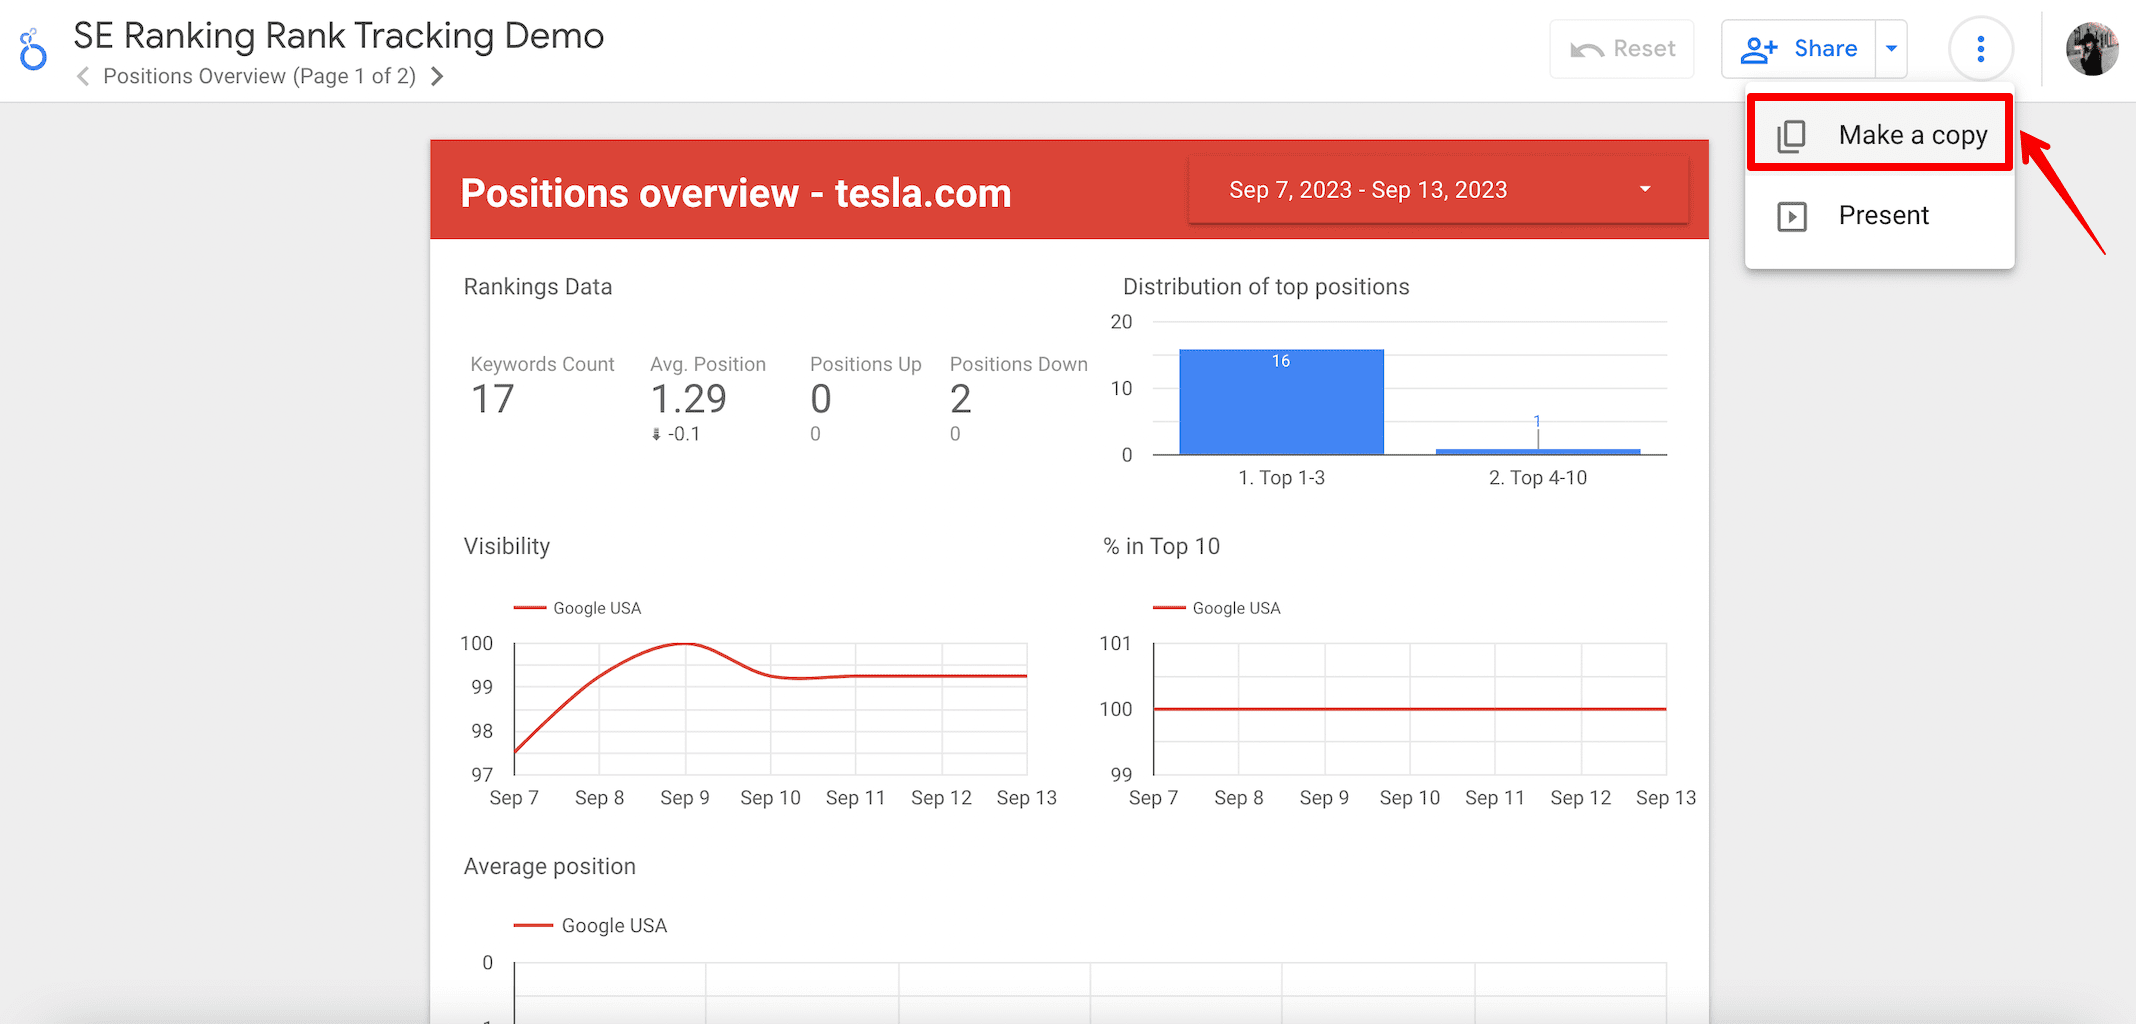Viewport: 2136px width, 1024px height.
Task: Expand the Share dropdown arrow
Action: 1891,48
